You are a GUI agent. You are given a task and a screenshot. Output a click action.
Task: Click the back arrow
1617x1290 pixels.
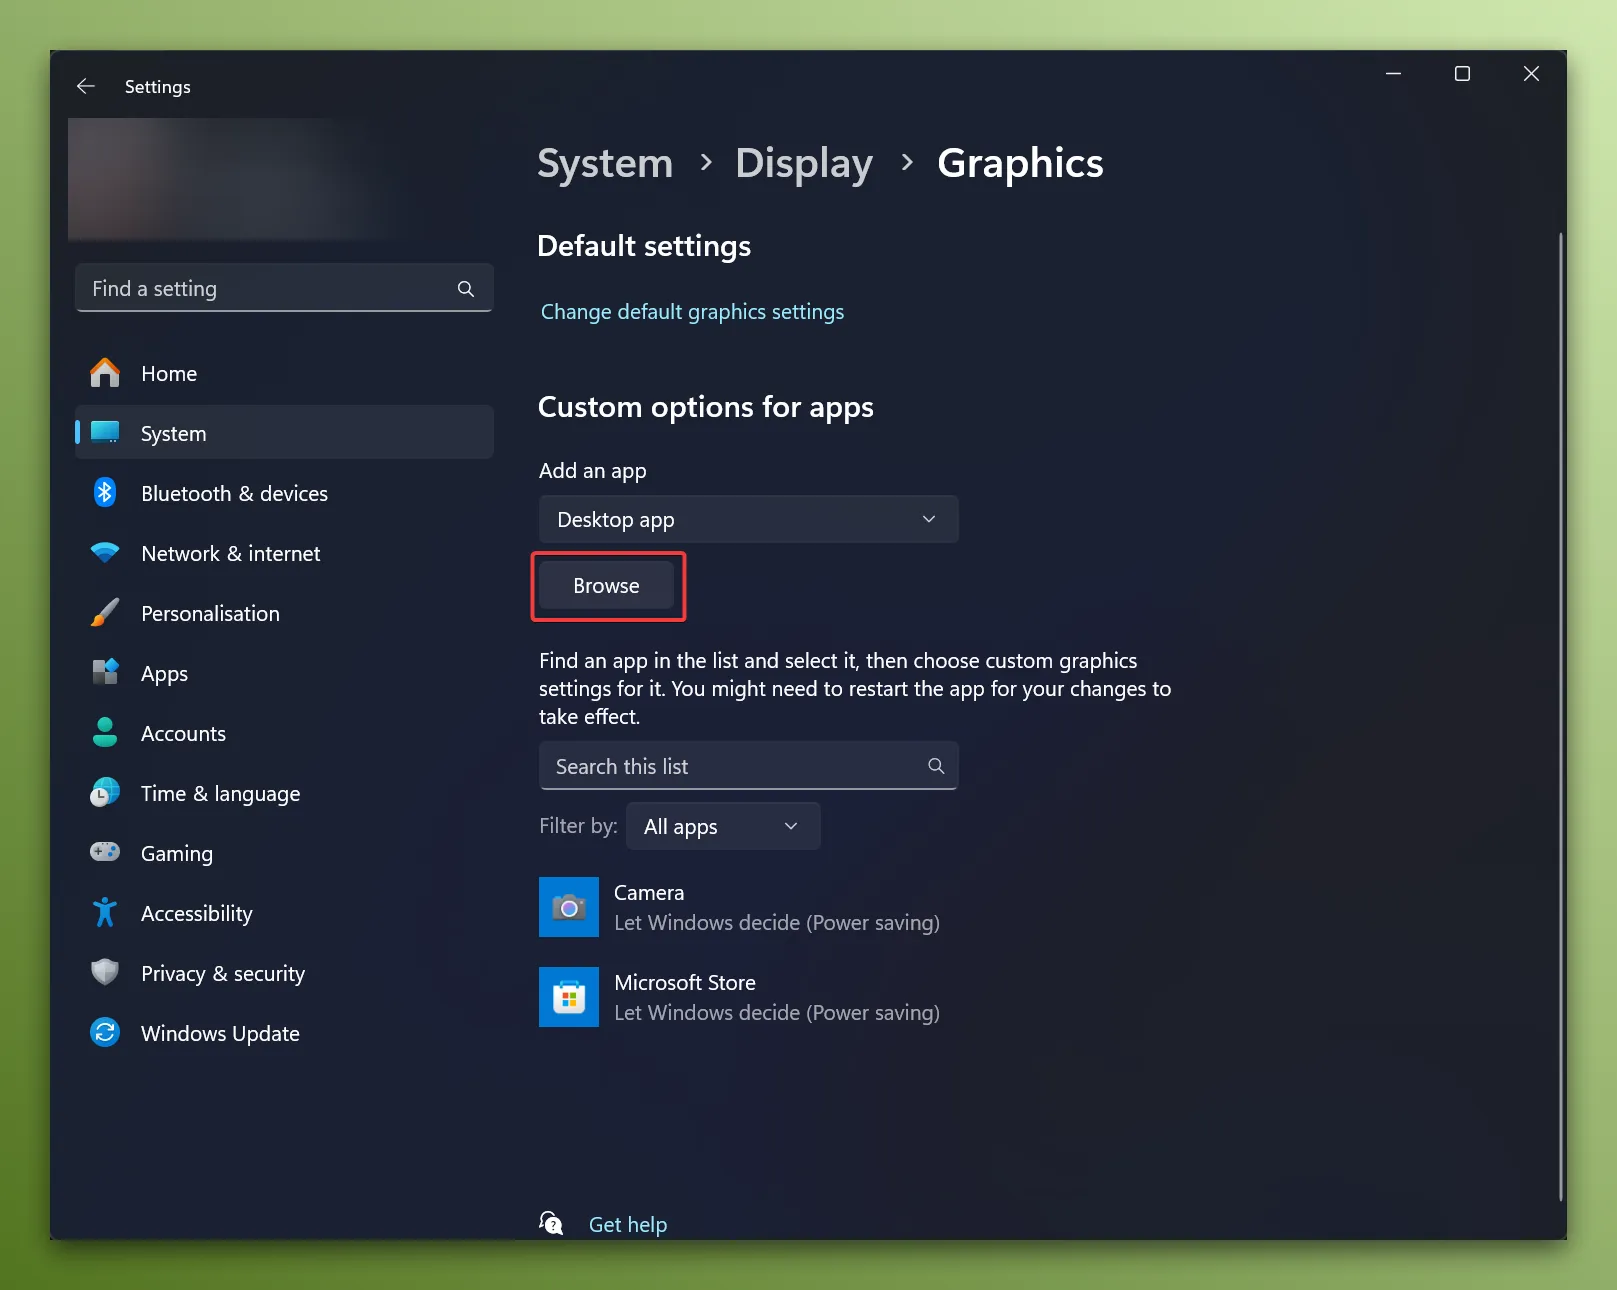(x=86, y=86)
